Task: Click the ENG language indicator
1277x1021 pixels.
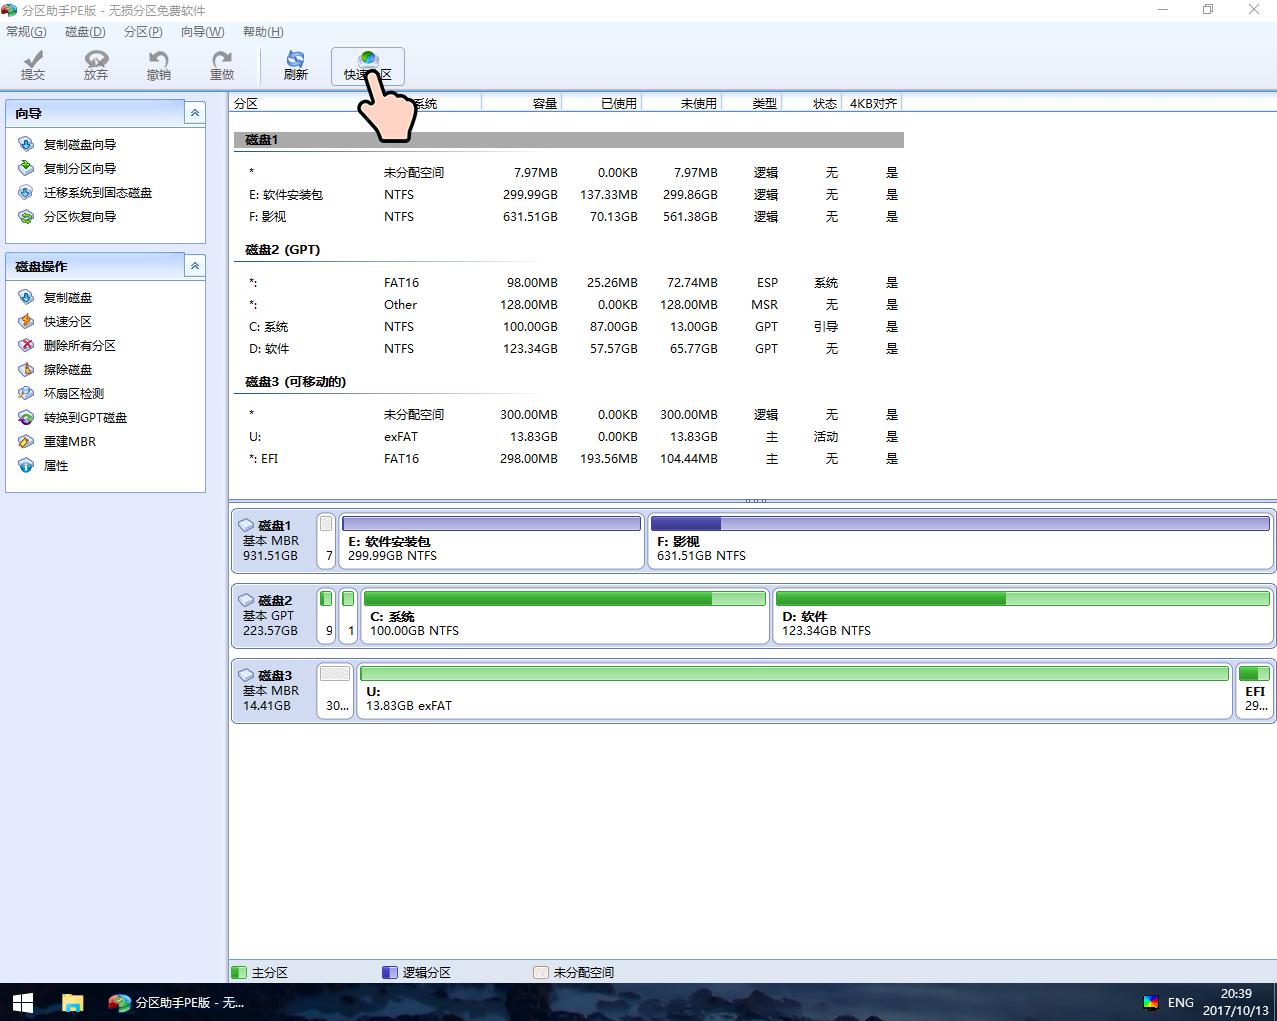Action: coord(1180,1002)
